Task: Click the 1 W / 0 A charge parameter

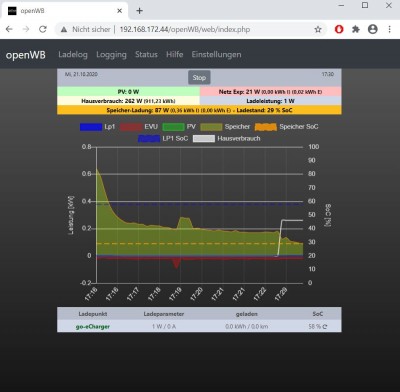Action: [164, 327]
